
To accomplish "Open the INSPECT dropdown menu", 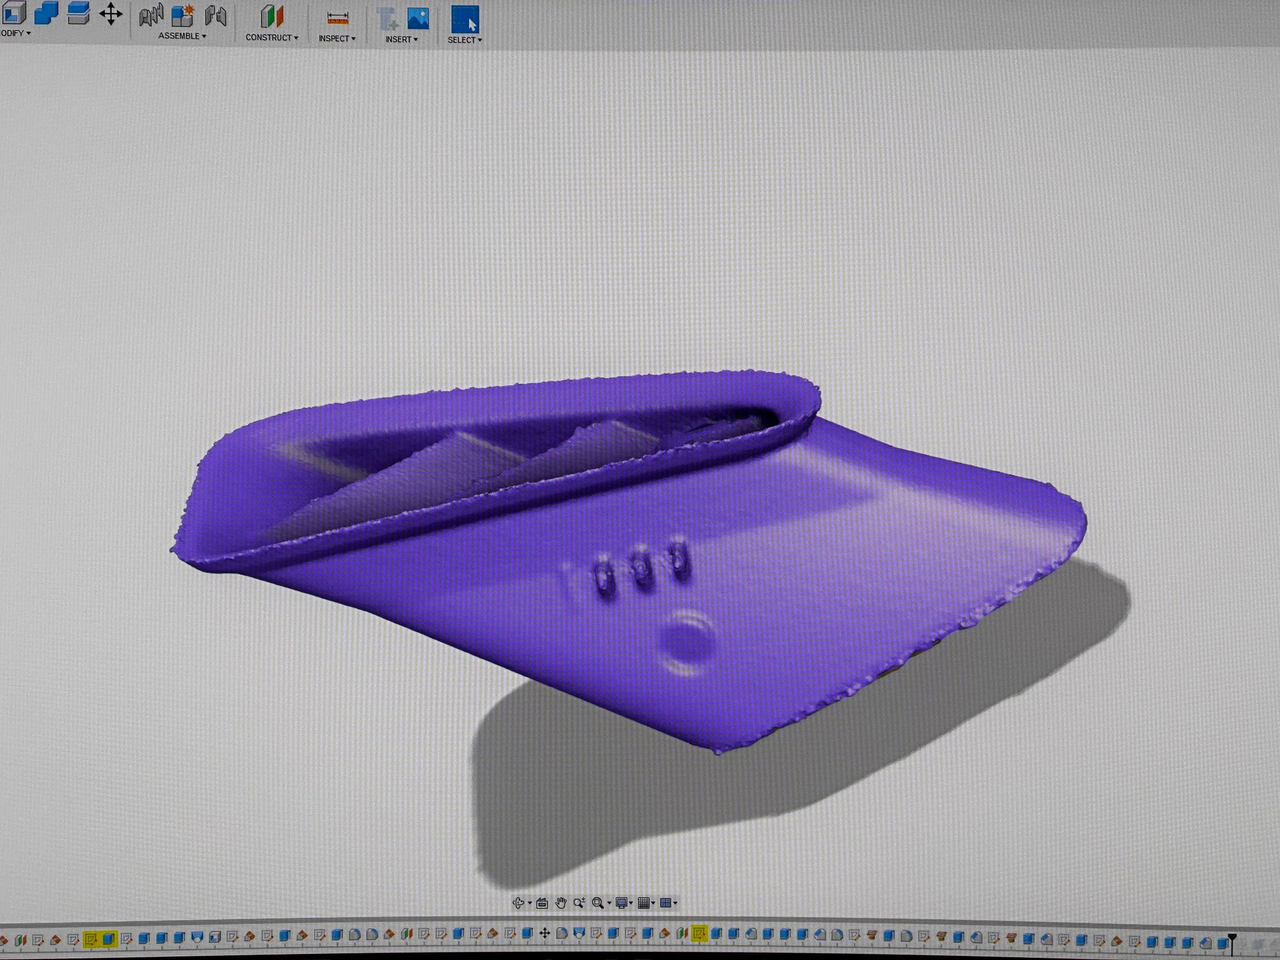I will (337, 39).
